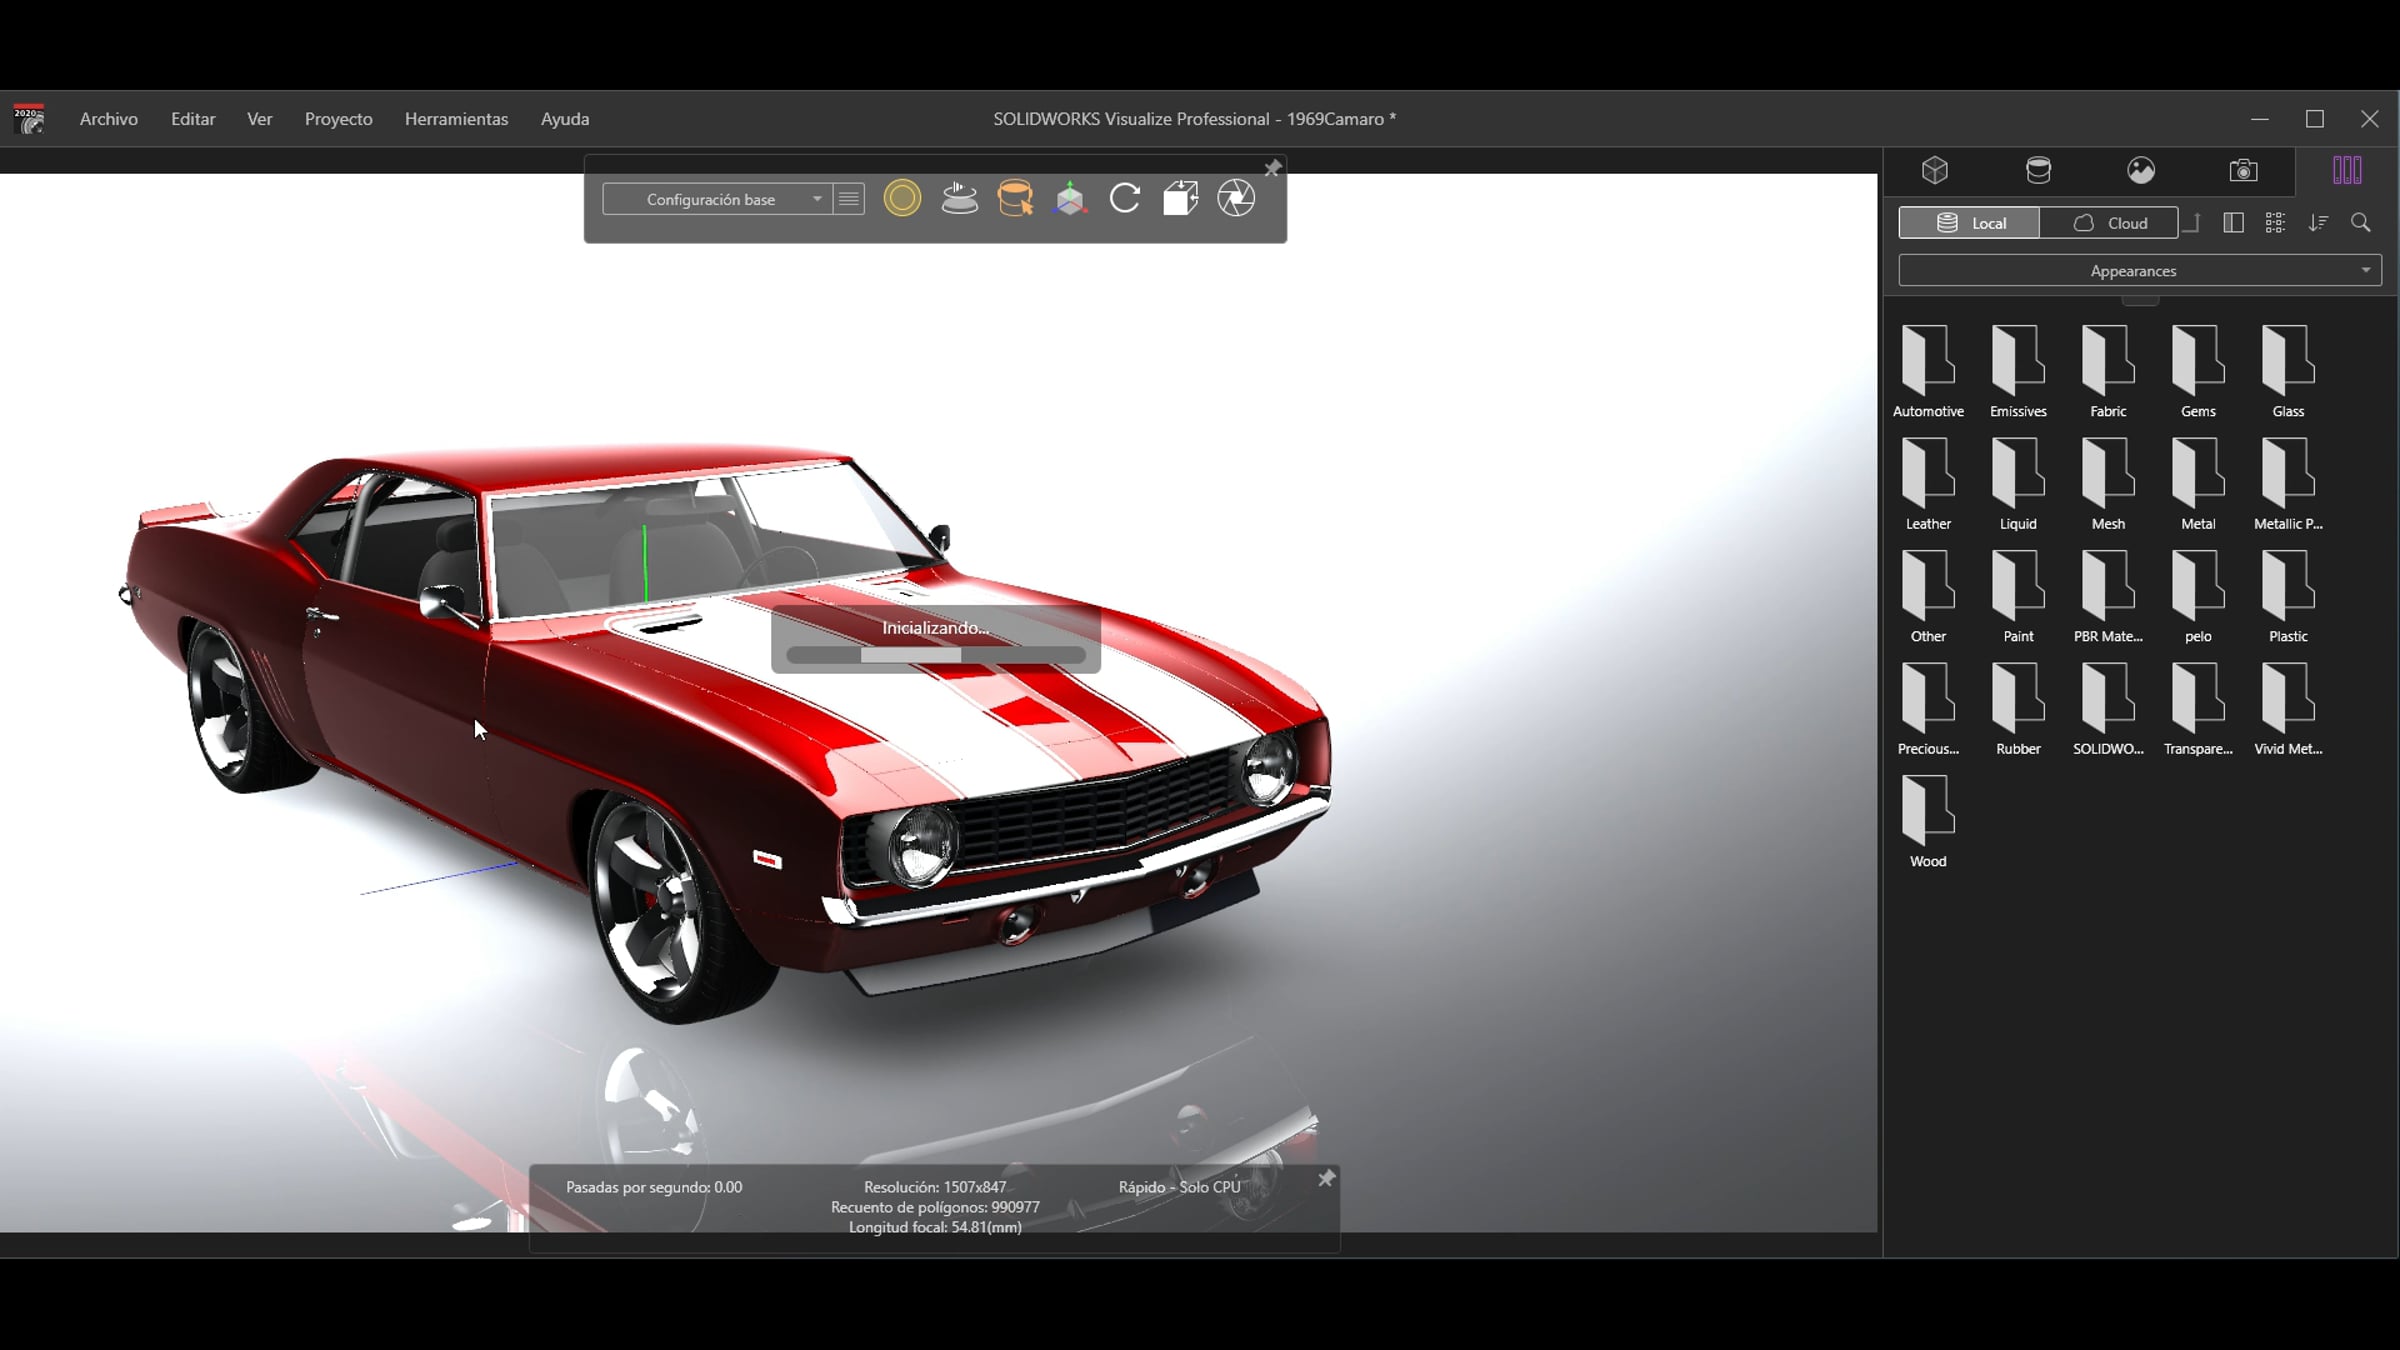Click the configurations list button
This screenshot has height=1350, width=2400.
(849, 199)
